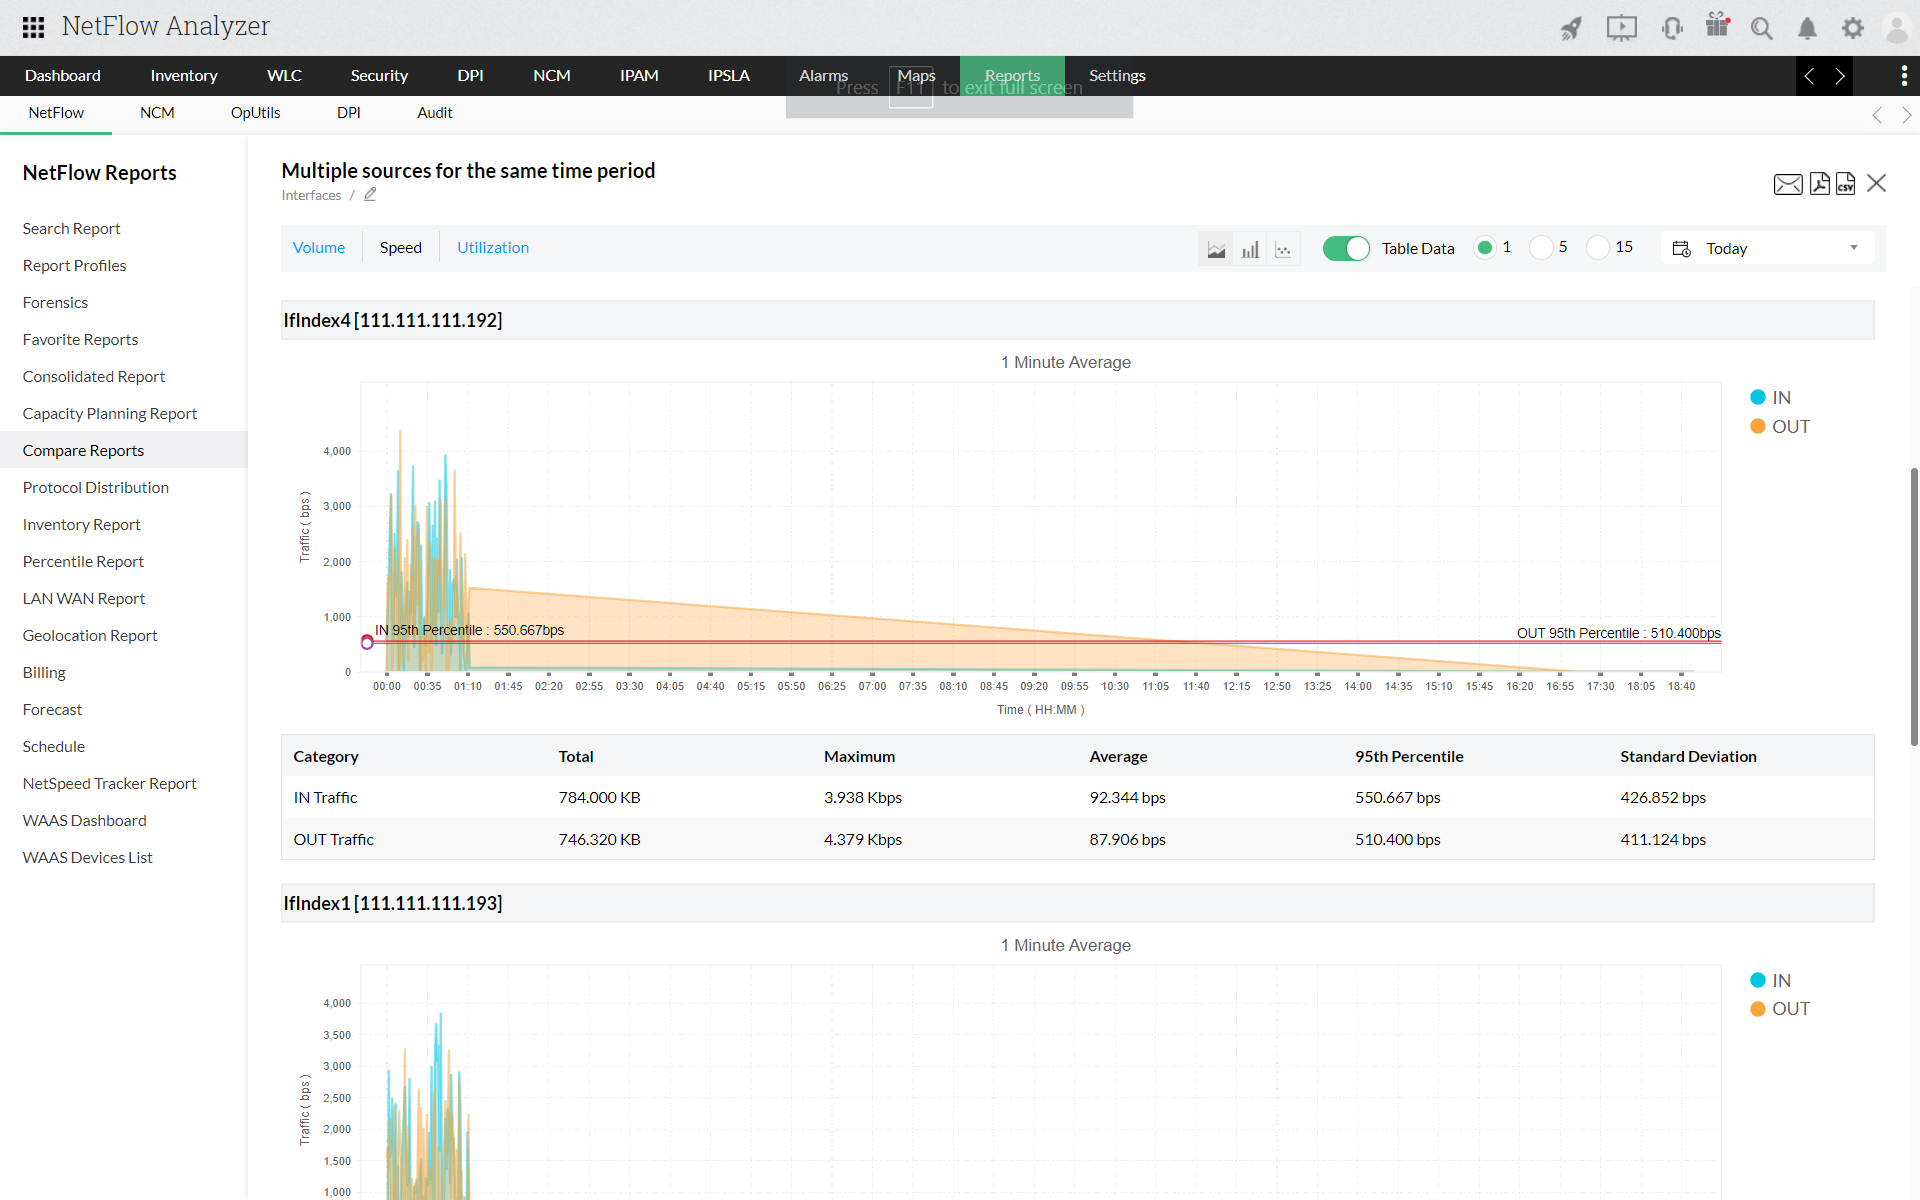Viewport: 1920px width, 1200px height.
Task: Open the notifications bell icon
Action: click(1807, 28)
